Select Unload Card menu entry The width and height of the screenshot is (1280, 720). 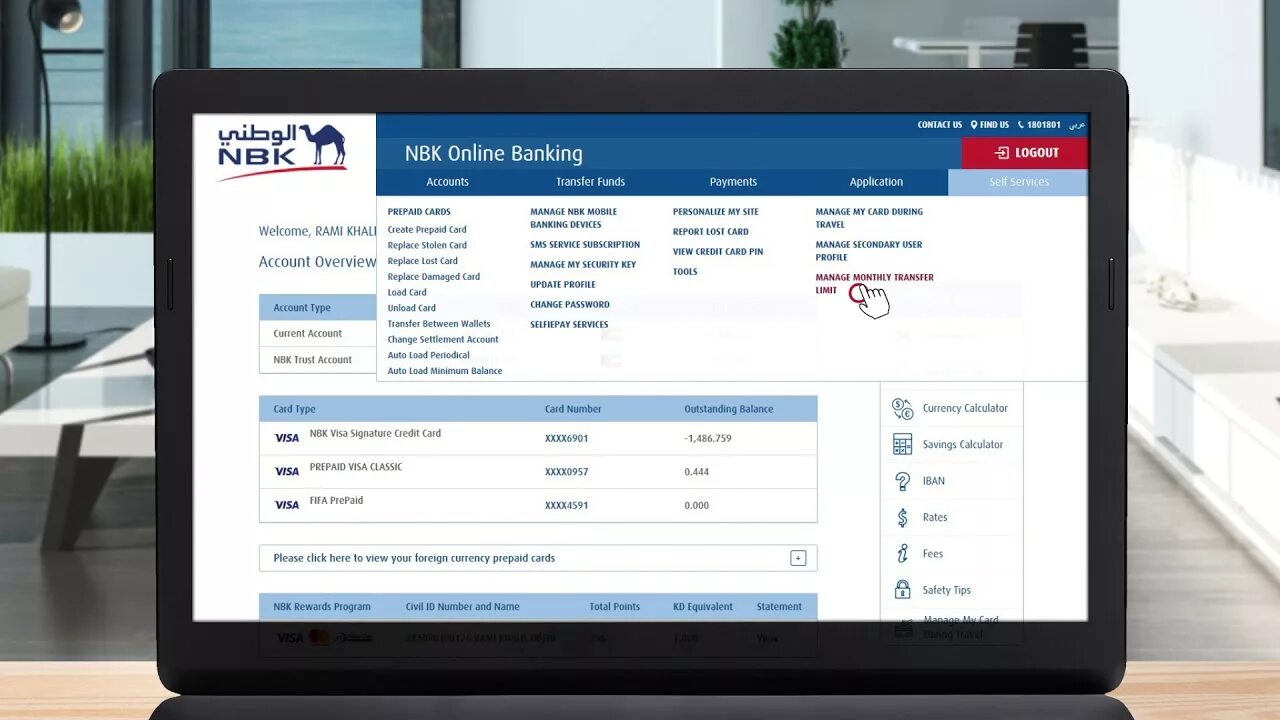click(411, 308)
